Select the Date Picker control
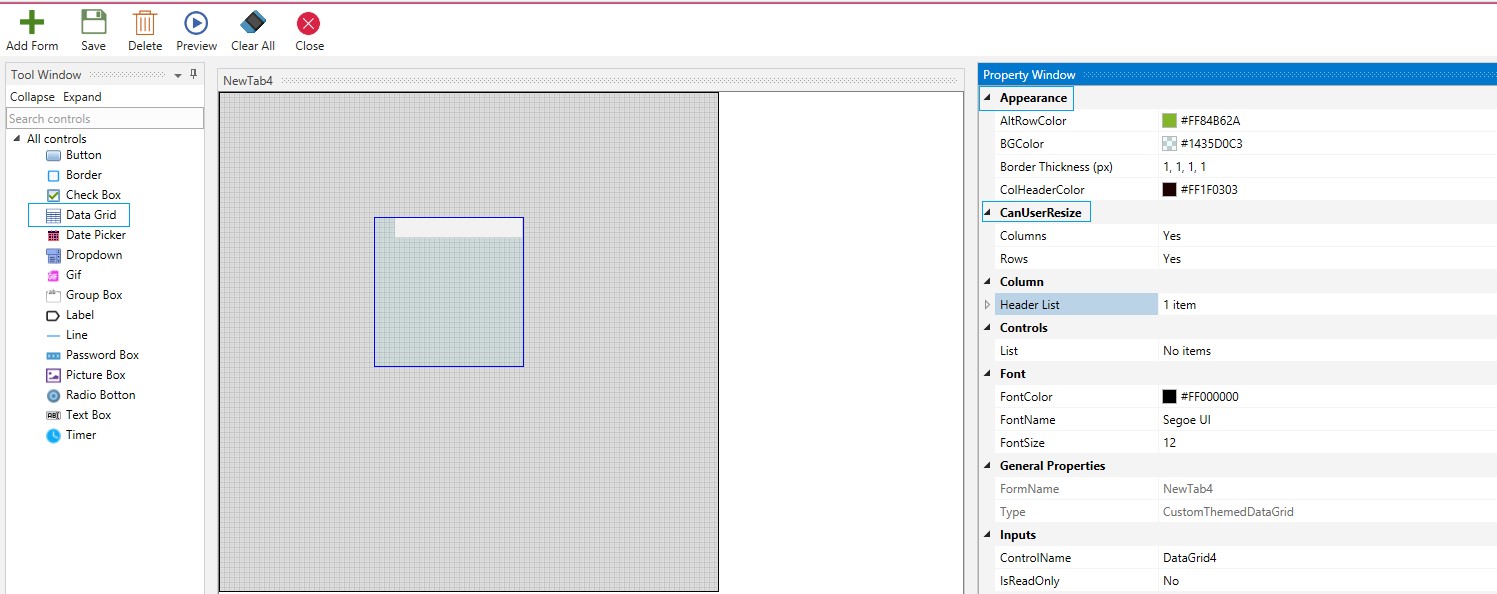Image resolution: width=1497 pixels, height=594 pixels. coord(95,235)
